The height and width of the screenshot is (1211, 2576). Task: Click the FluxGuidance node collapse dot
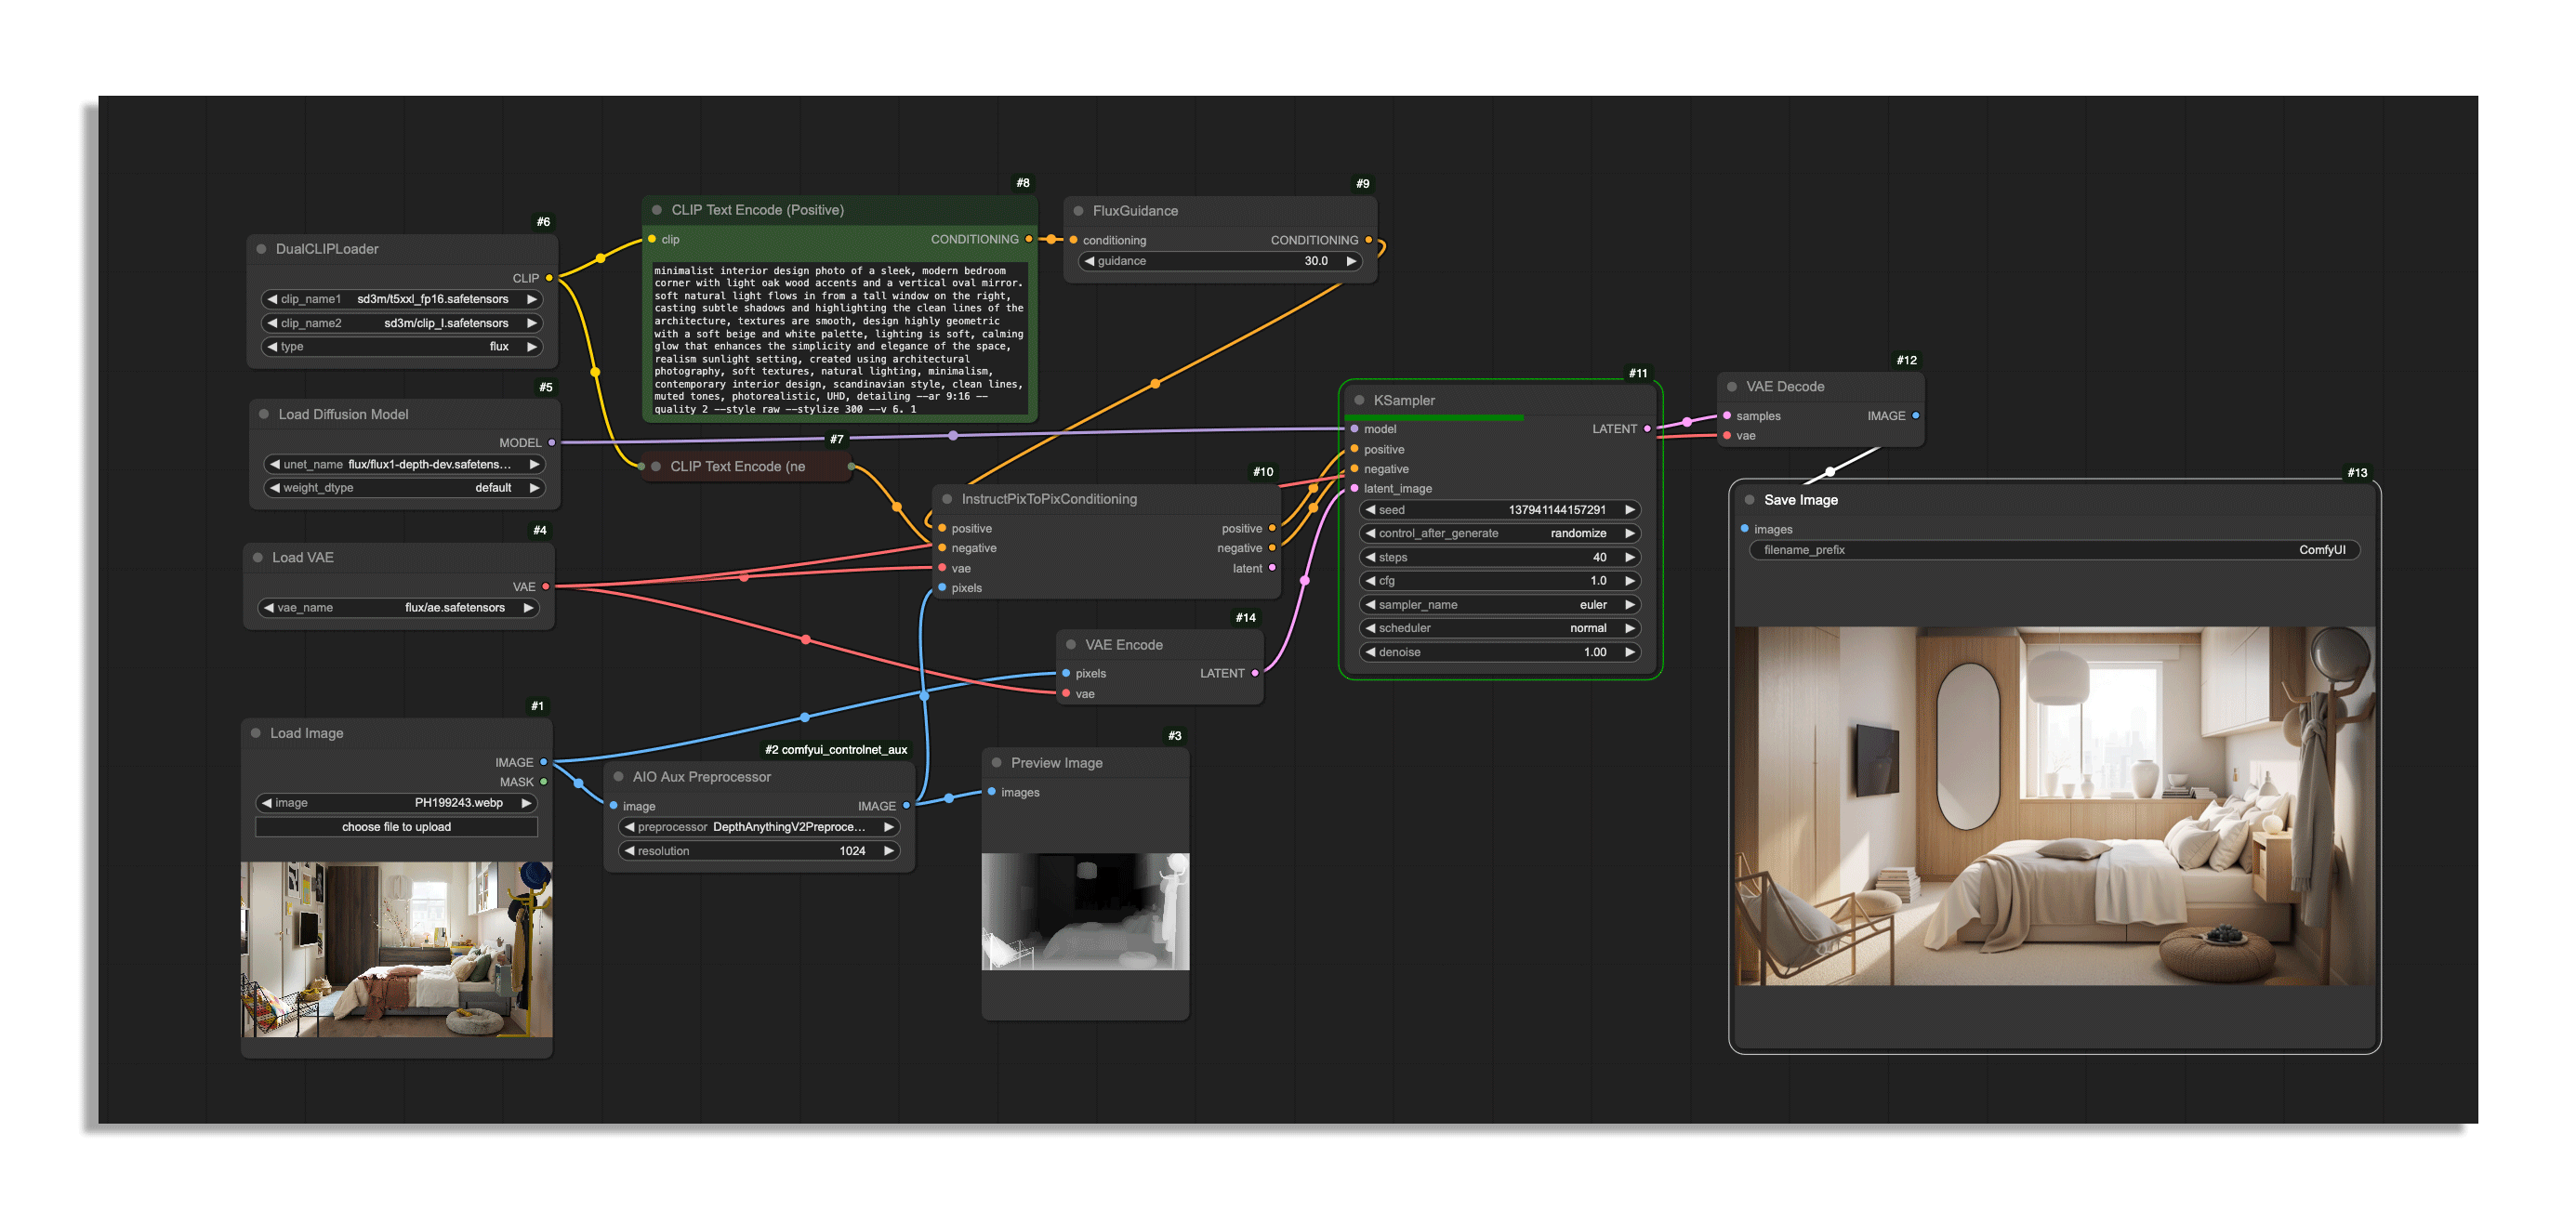coord(1078,211)
